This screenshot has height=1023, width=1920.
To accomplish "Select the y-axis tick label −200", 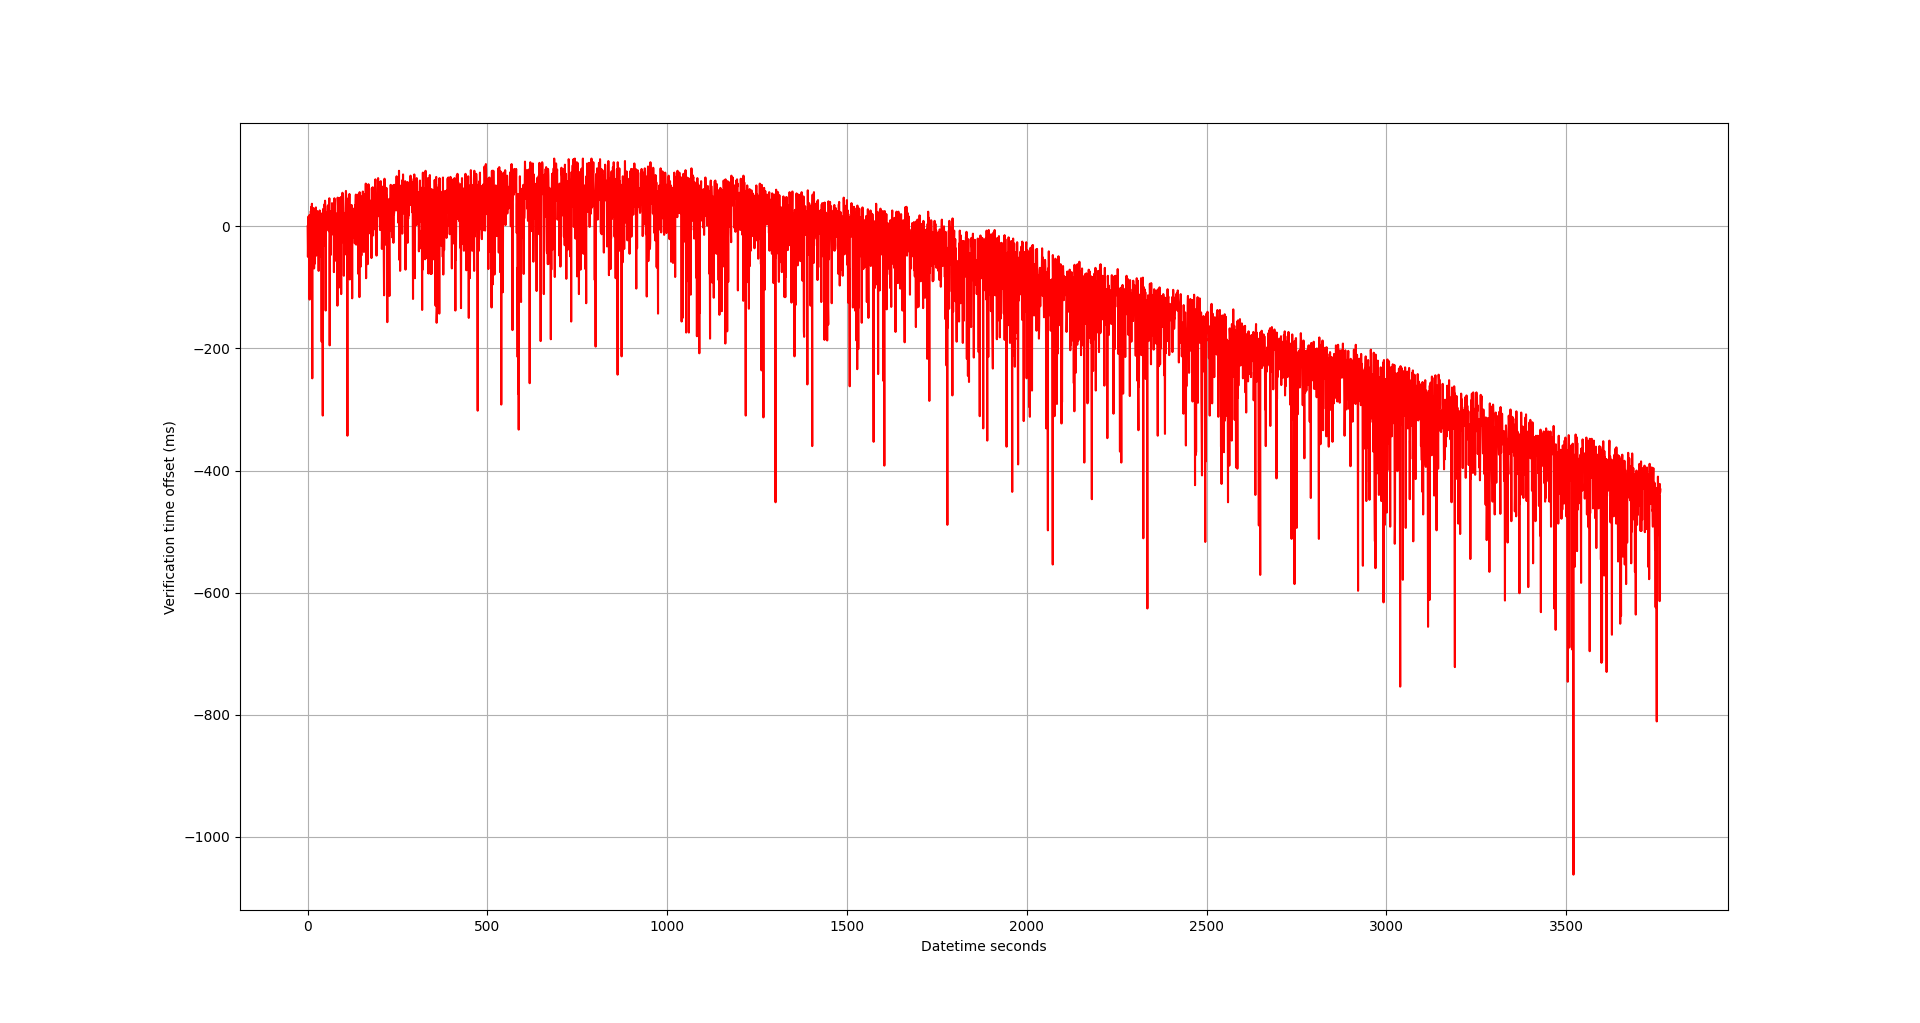I will pyautogui.click(x=212, y=349).
